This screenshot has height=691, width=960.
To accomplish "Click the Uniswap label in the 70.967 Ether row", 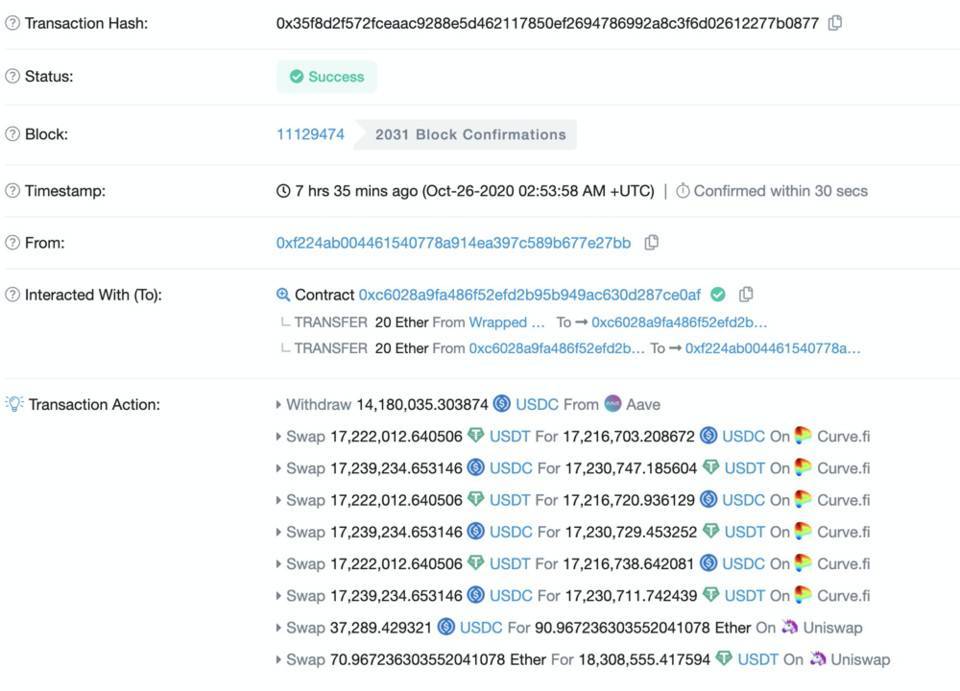I will coord(860,659).
